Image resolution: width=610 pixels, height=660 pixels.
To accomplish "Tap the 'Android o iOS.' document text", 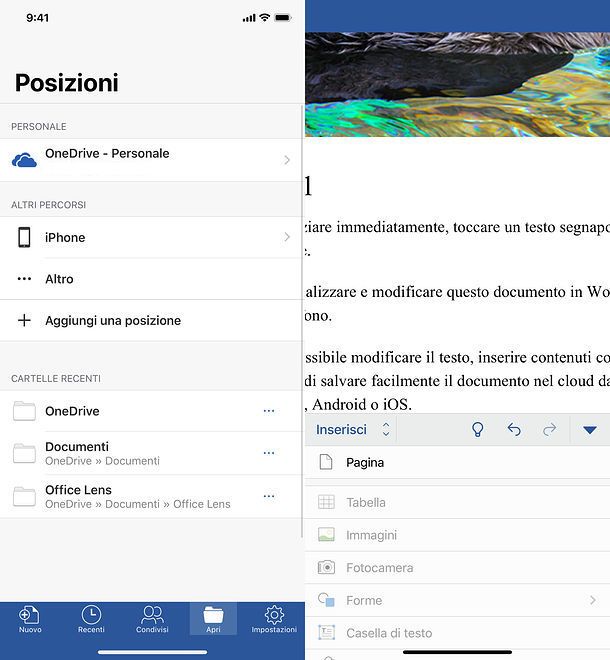I will [362, 405].
